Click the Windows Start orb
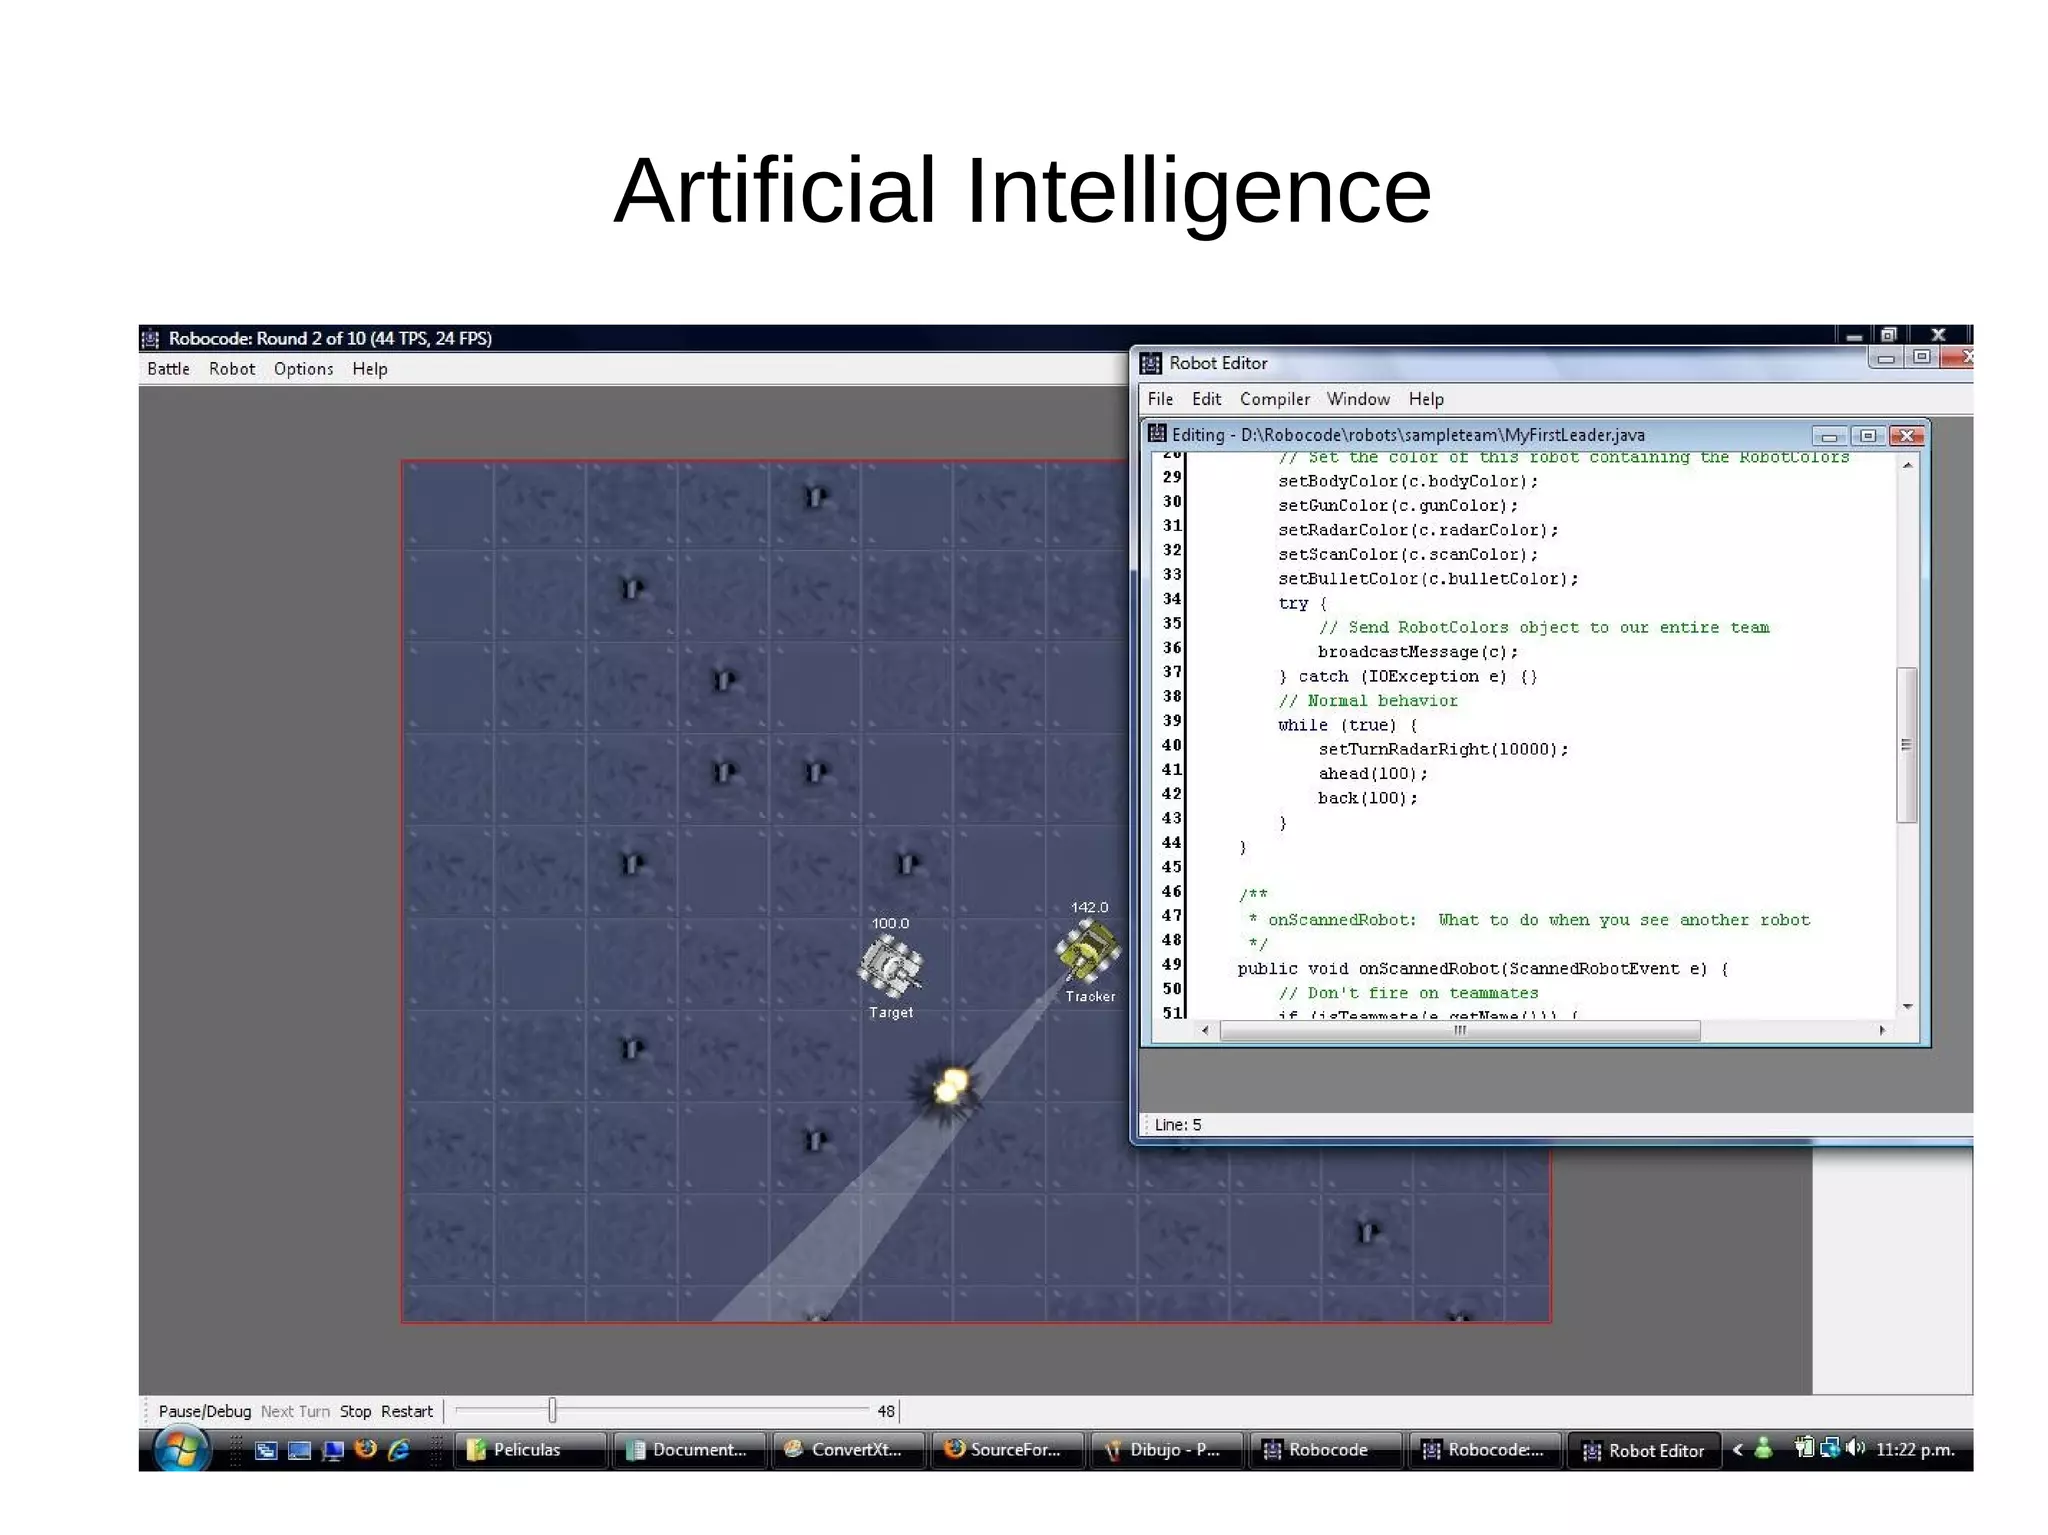2048x1535 pixels. tap(181, 1449)
